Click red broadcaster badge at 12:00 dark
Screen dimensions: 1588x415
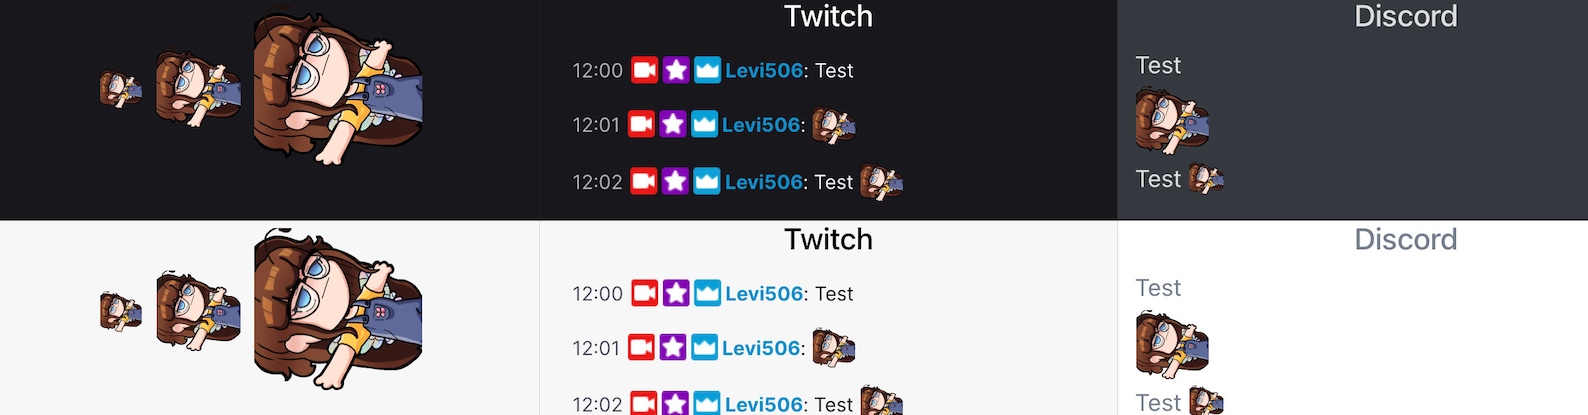645,70
